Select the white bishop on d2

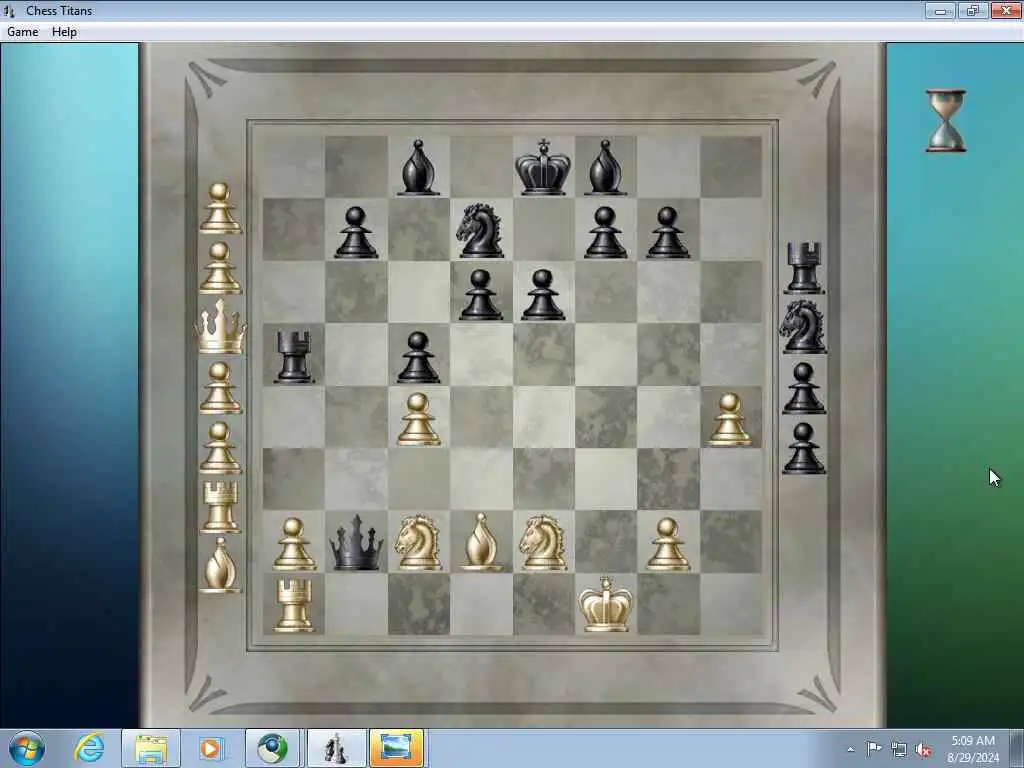481,542
